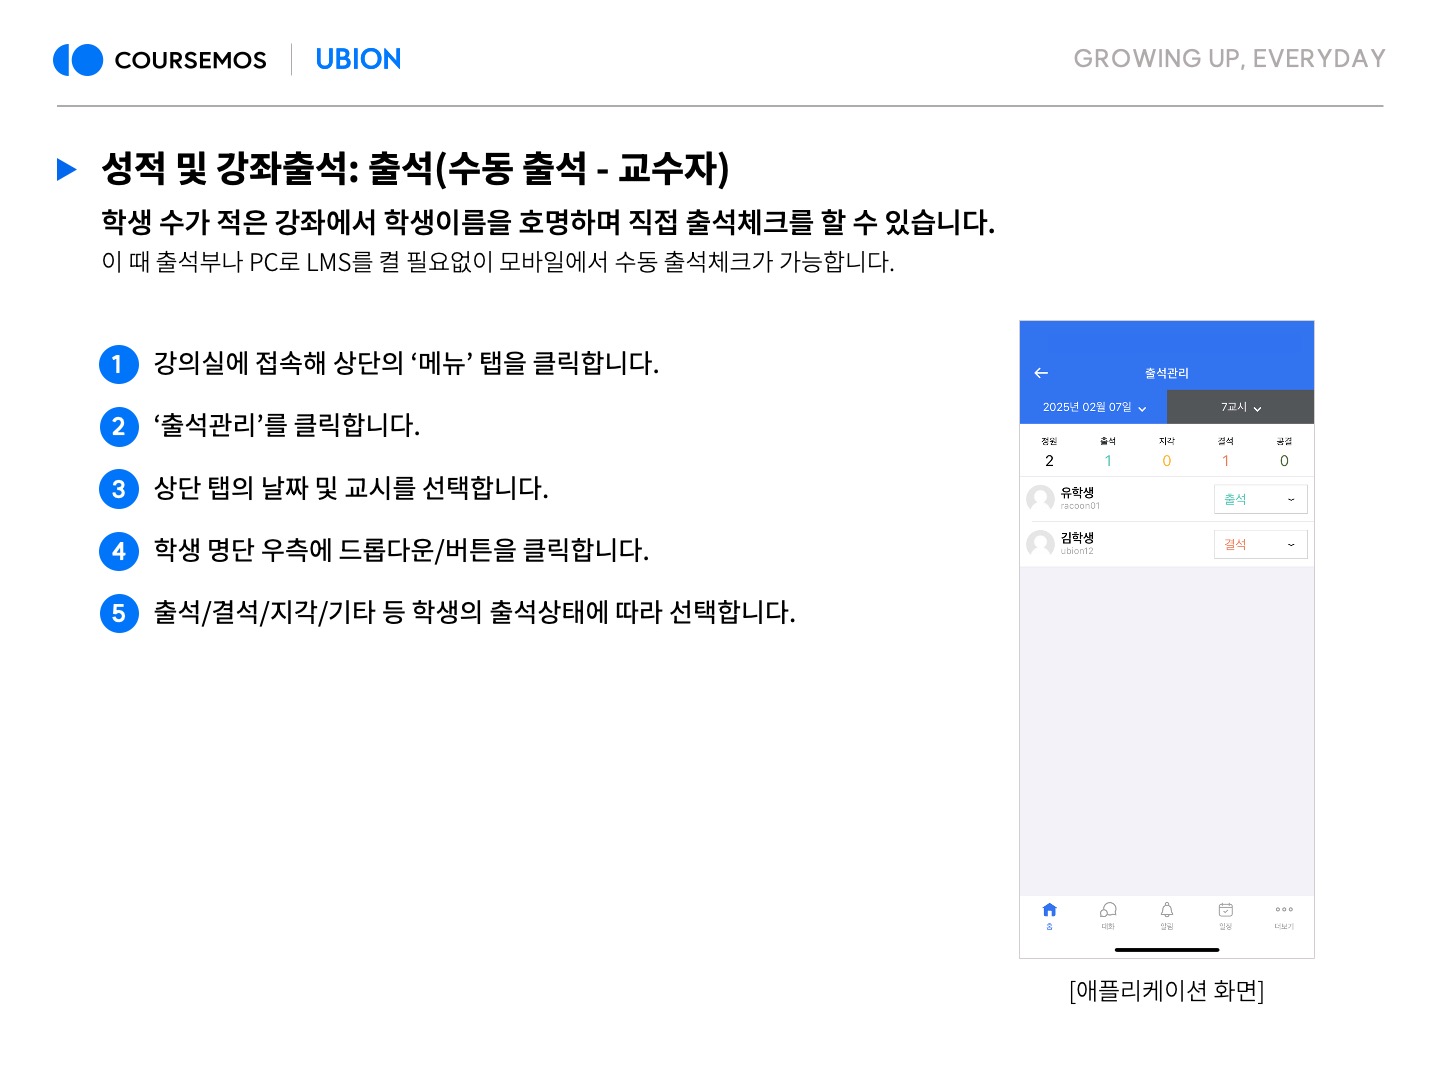
Task: Tap the 알림 bell notification icon
Action: (1167, 911)
